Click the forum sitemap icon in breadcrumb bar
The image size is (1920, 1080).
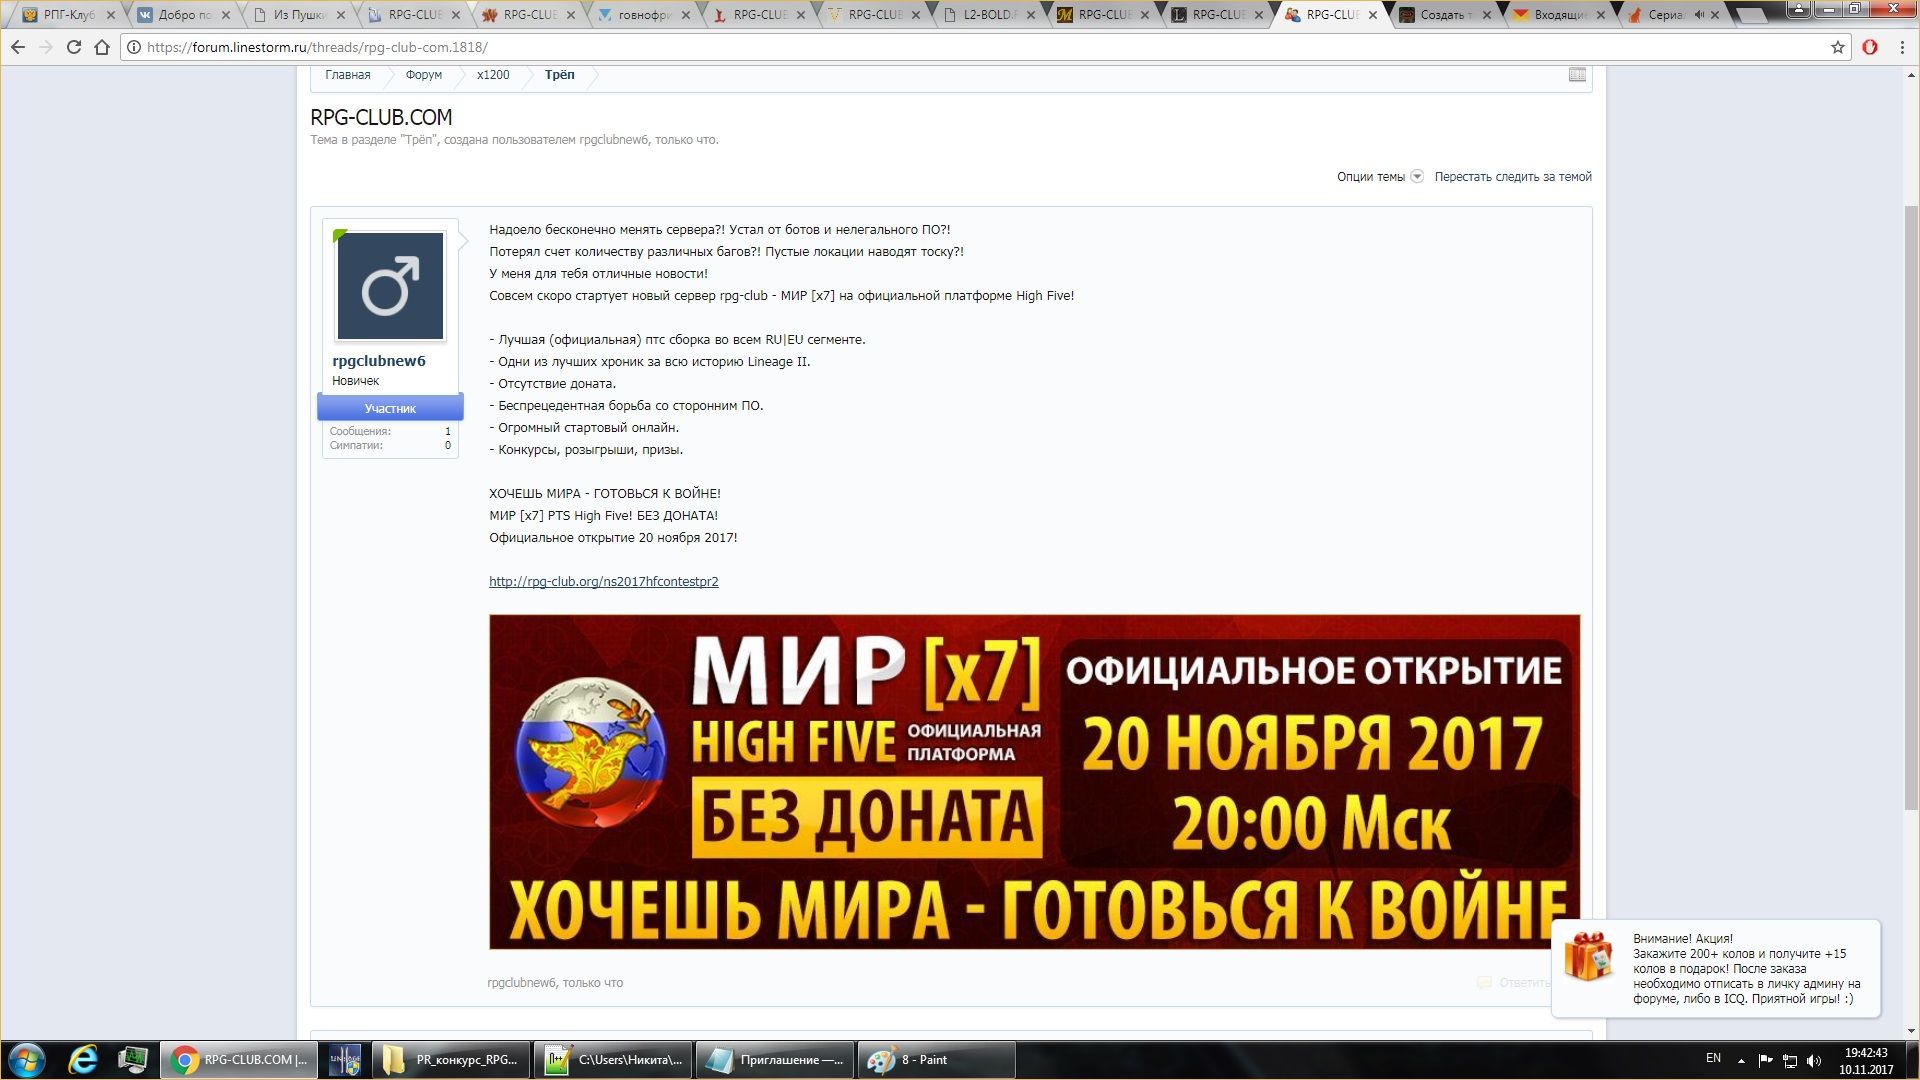pos(1577,75)
